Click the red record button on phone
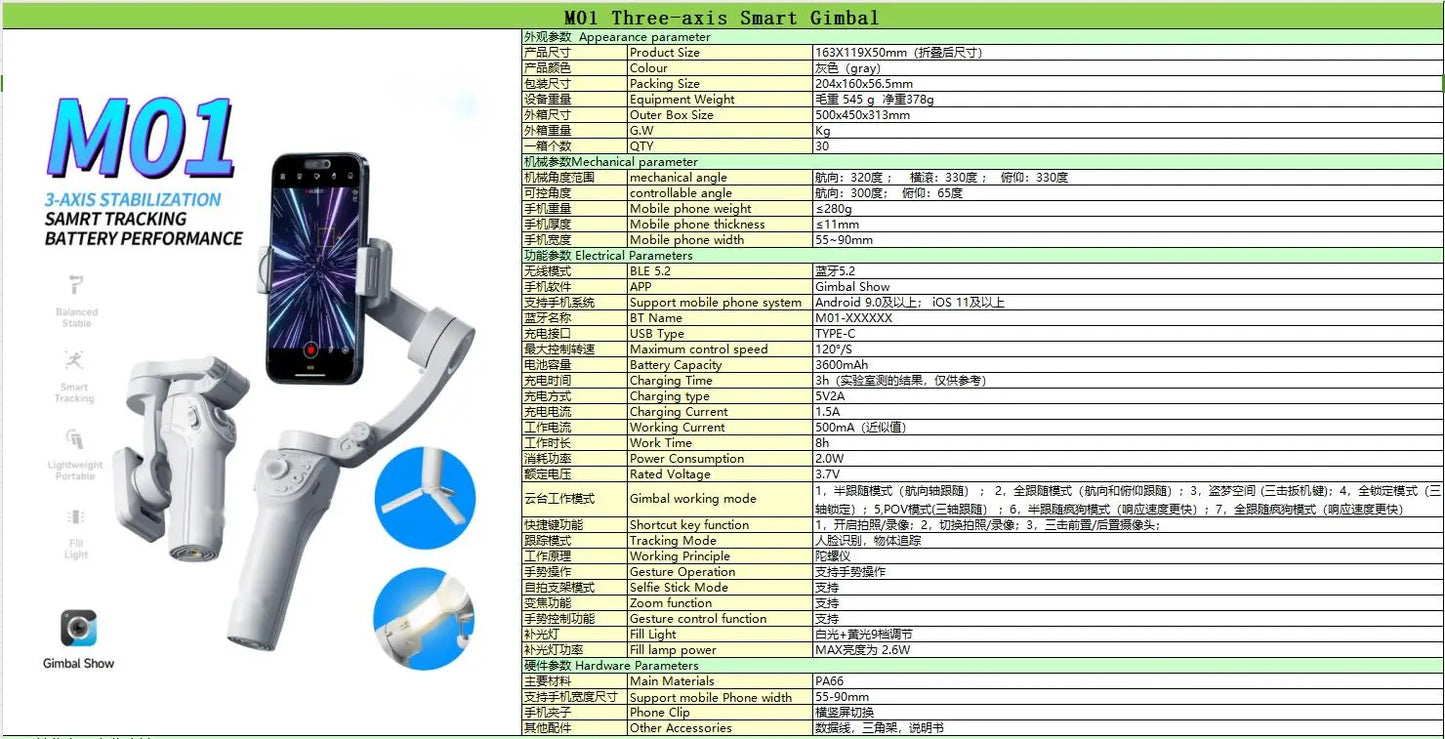This screenshot has height=739, width=1445. pyautogui.click(x=311, y=350)
